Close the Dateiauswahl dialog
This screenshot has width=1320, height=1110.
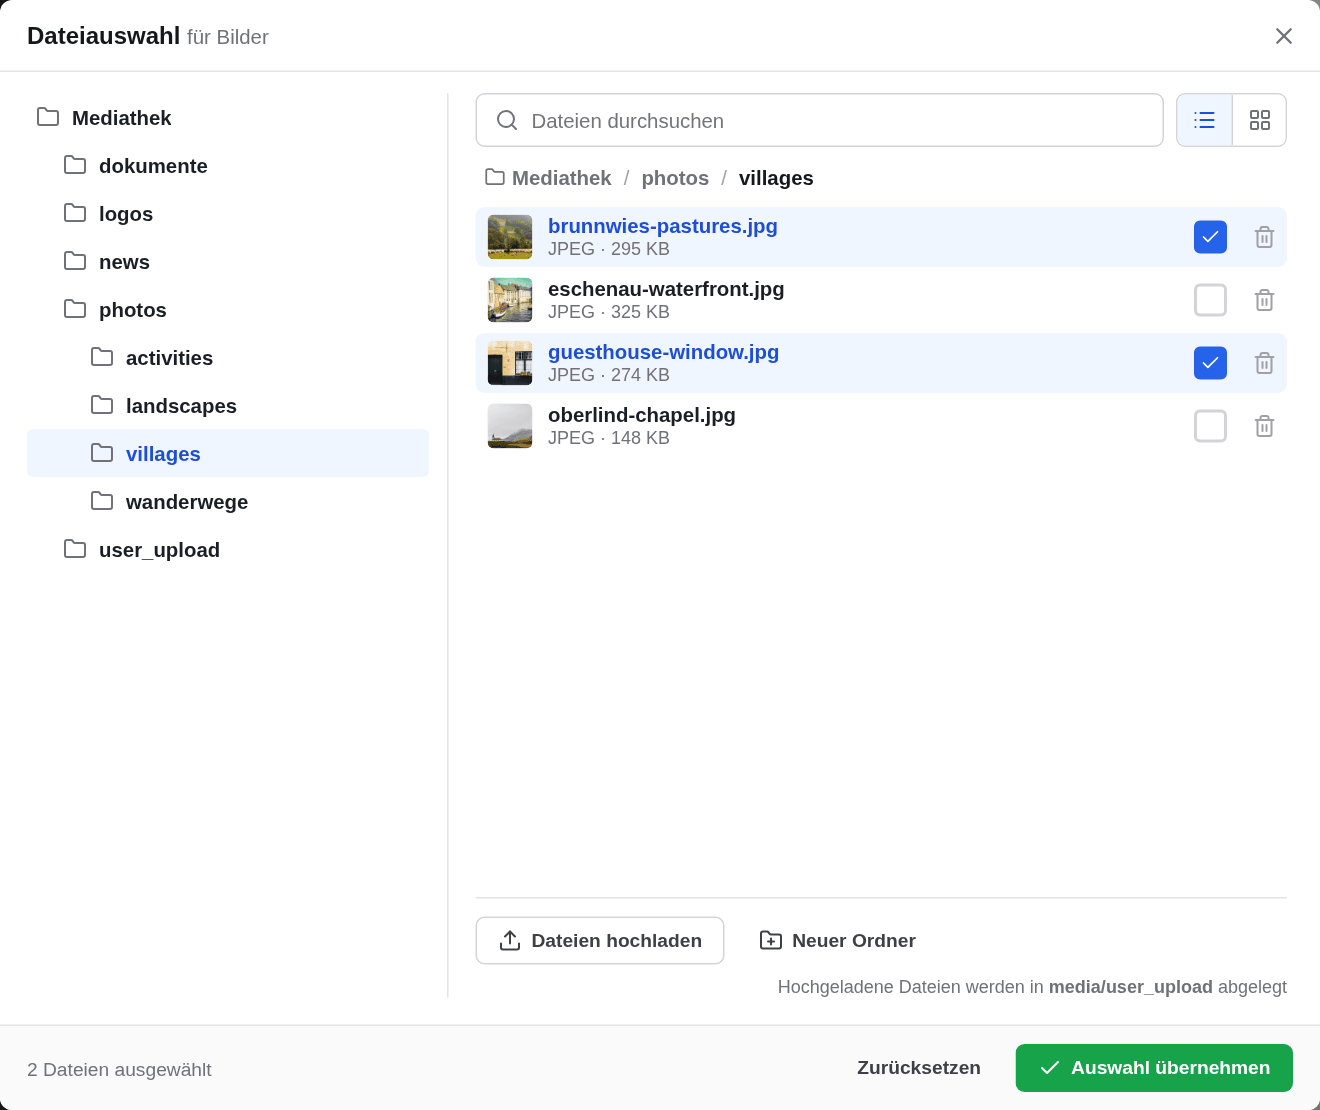pos(1284,36)
